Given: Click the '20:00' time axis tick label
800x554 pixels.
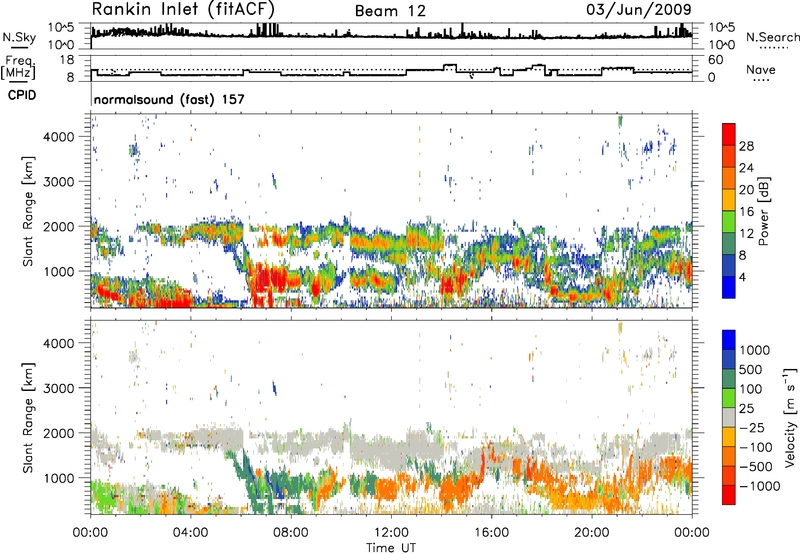Looking at the screenshot, I should (591, 533).
